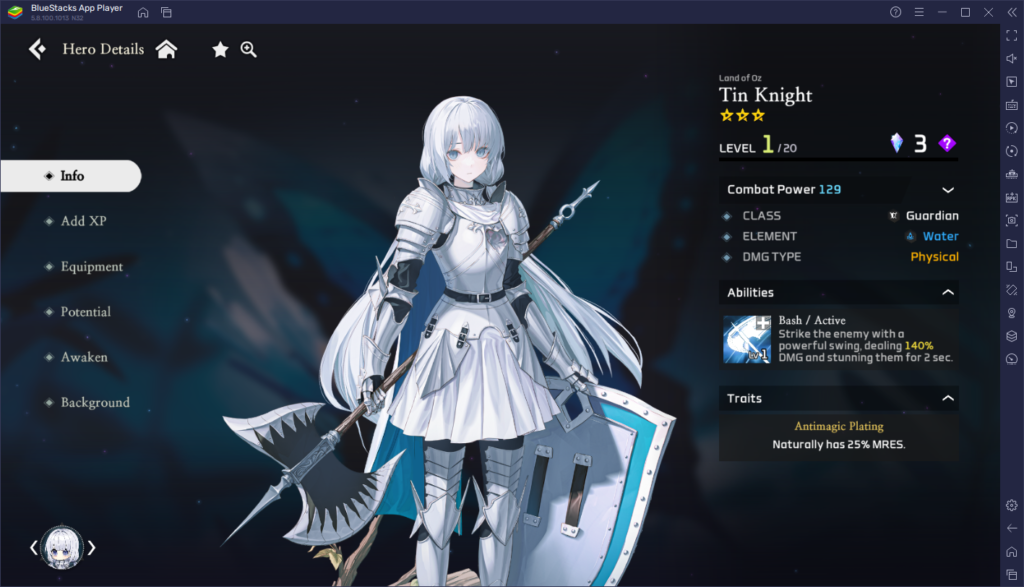Open the Awaken menu item
Screen dimensions: 1024x587
coord(84,357)
